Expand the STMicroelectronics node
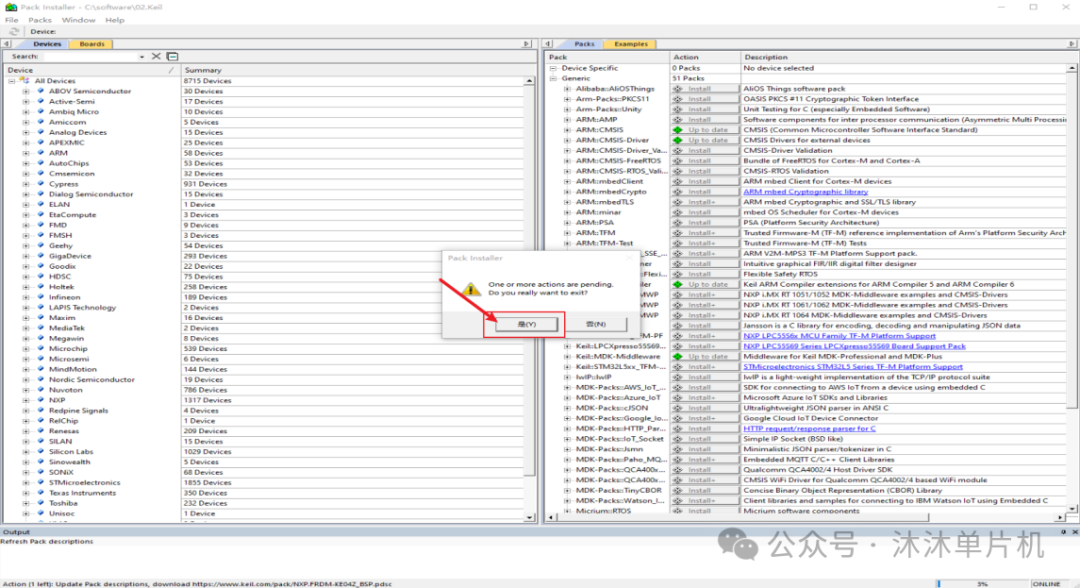This screenshot has width=1080, height=588. point(26,483)
